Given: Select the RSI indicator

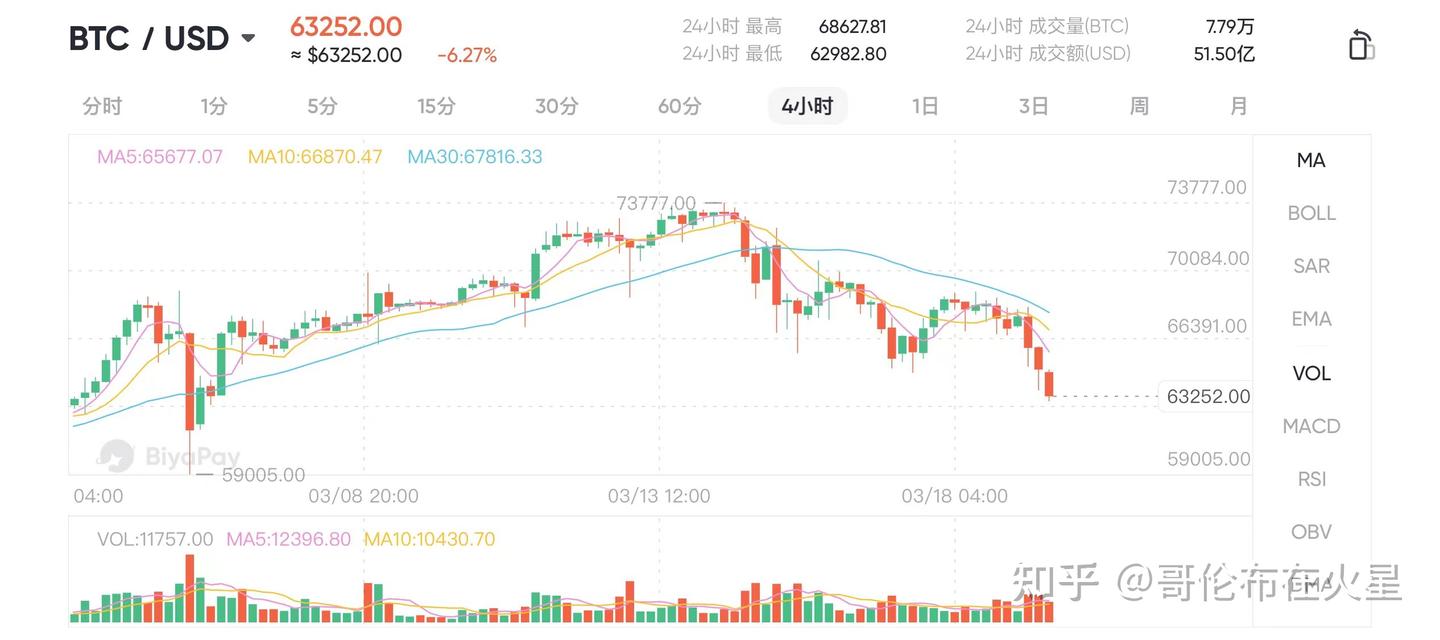Looking at the screenshot, I should click(x=1310, y=478).
